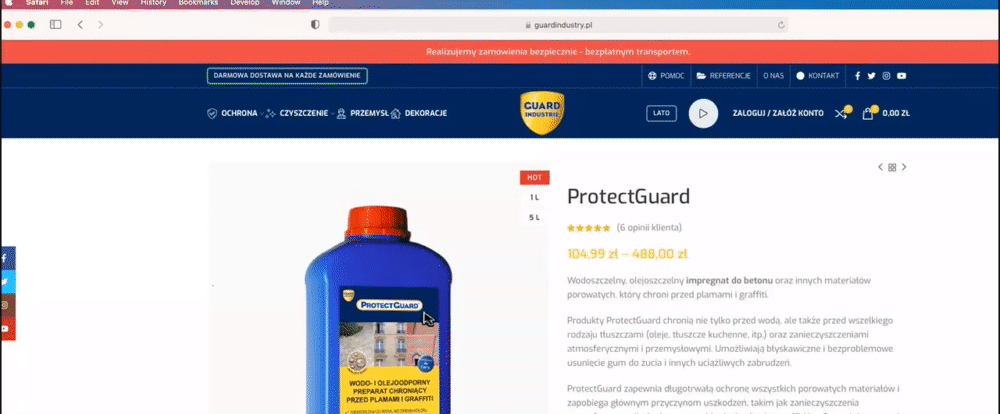Open YouTube icon in top bar
Screen dimensions: 1000x414
[901, 76]
